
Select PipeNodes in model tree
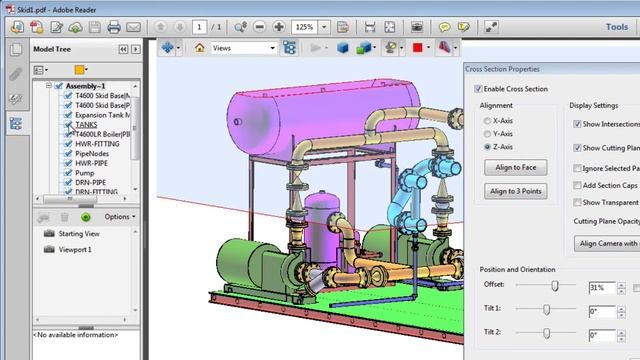(92, 153)
